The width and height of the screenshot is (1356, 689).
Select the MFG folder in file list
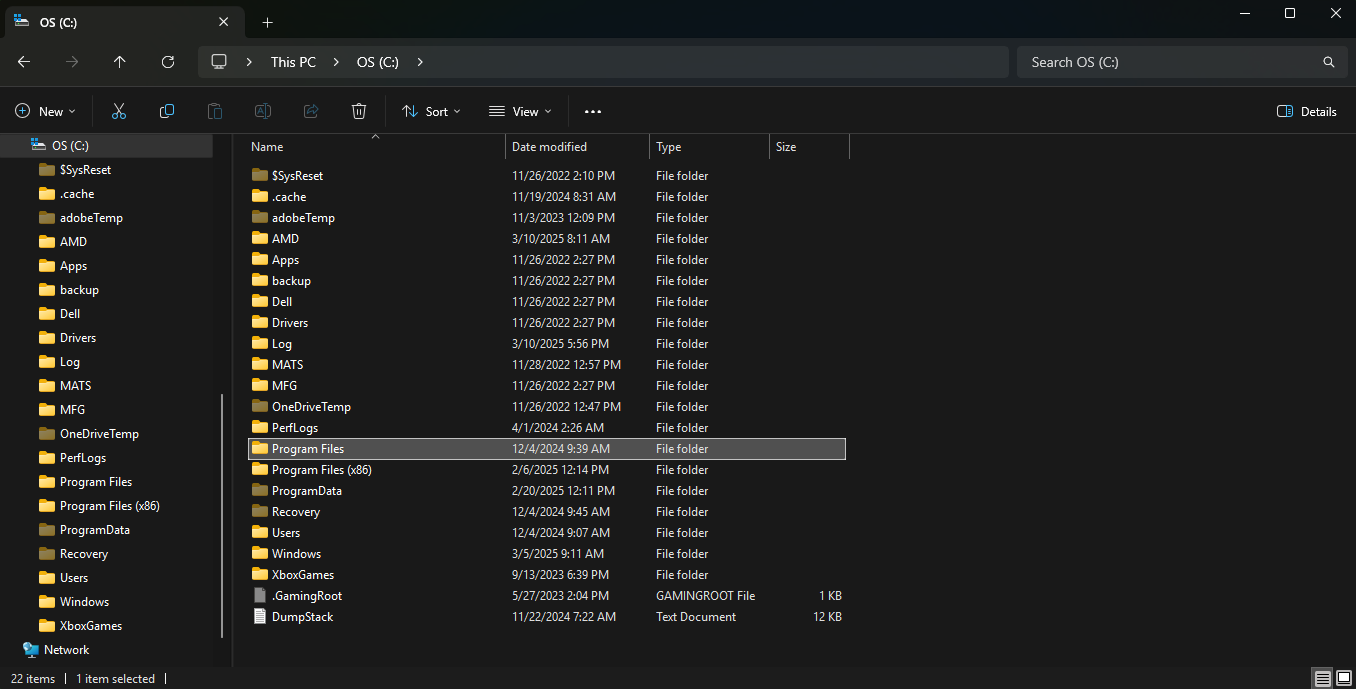click(547, 386)
